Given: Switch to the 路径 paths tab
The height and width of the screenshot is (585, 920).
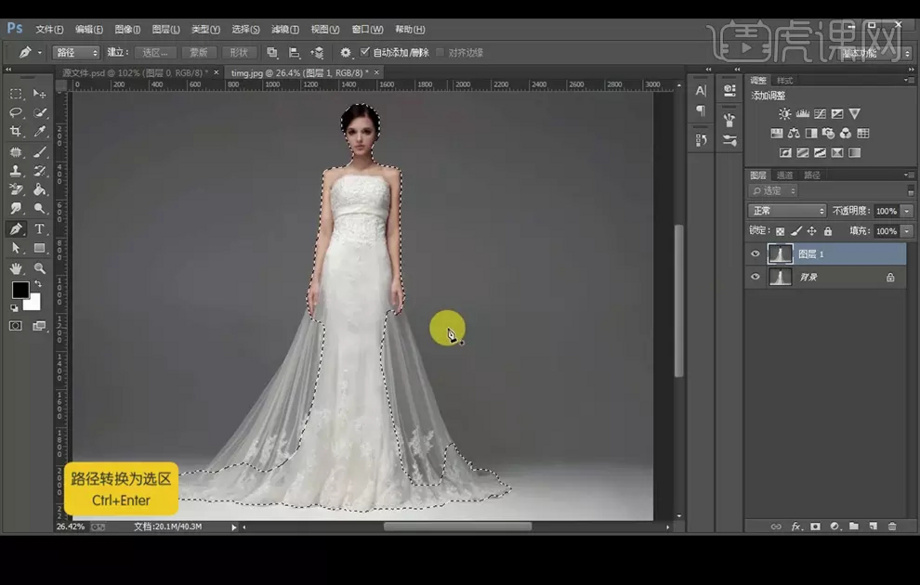Looking at the screenshot, I should tap(812, 175).
